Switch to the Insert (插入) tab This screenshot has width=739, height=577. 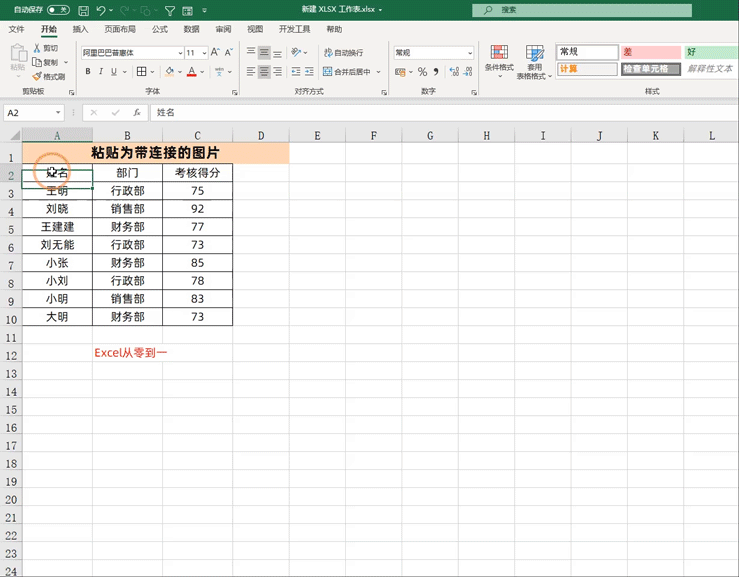pos(81,29)
